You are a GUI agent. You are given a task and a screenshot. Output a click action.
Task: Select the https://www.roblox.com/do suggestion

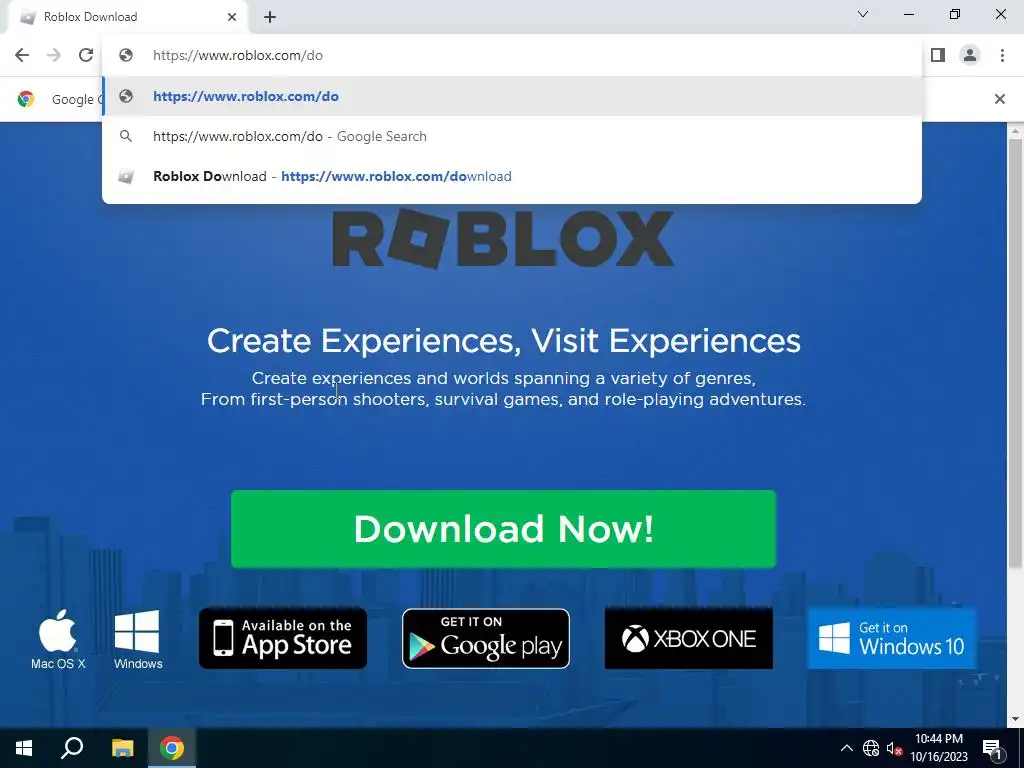pyautogui.click(x=512, y=96)
